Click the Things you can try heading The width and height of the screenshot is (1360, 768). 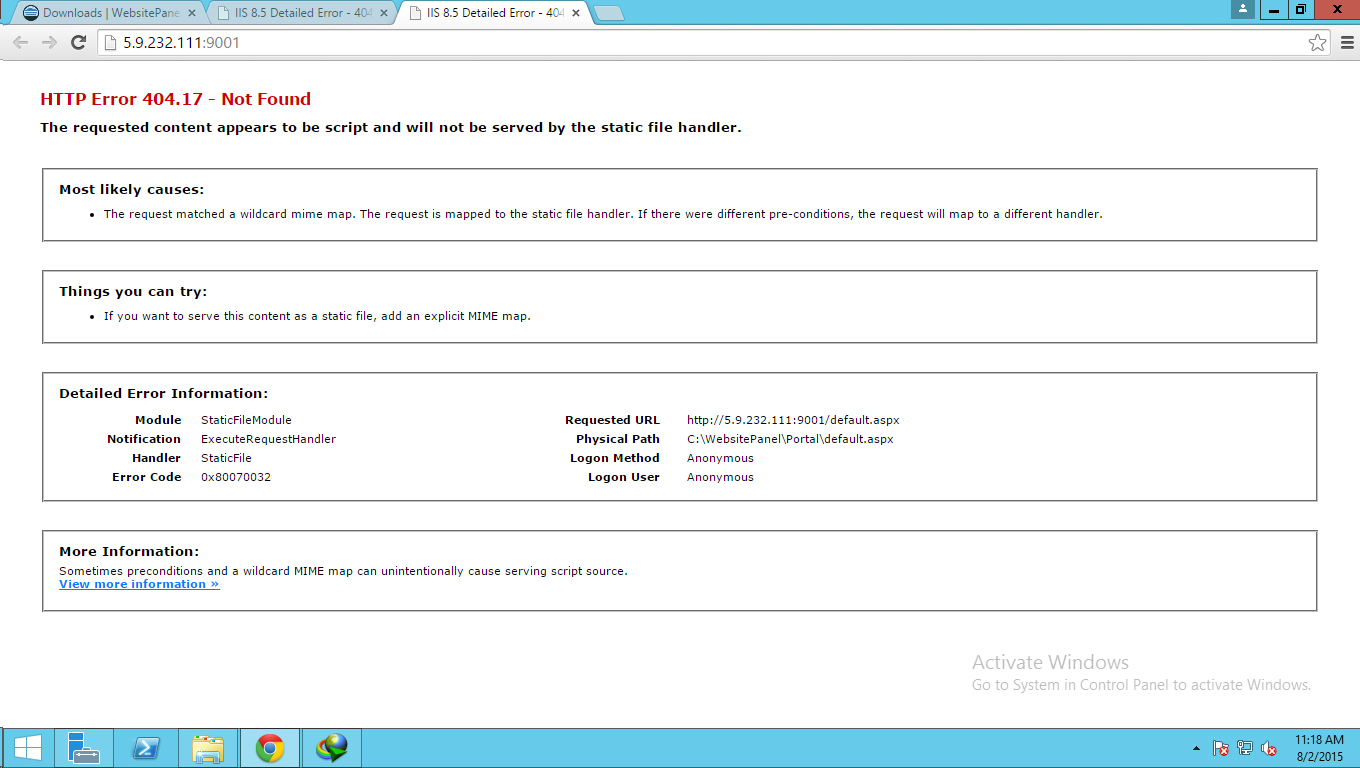click(133, 292)
